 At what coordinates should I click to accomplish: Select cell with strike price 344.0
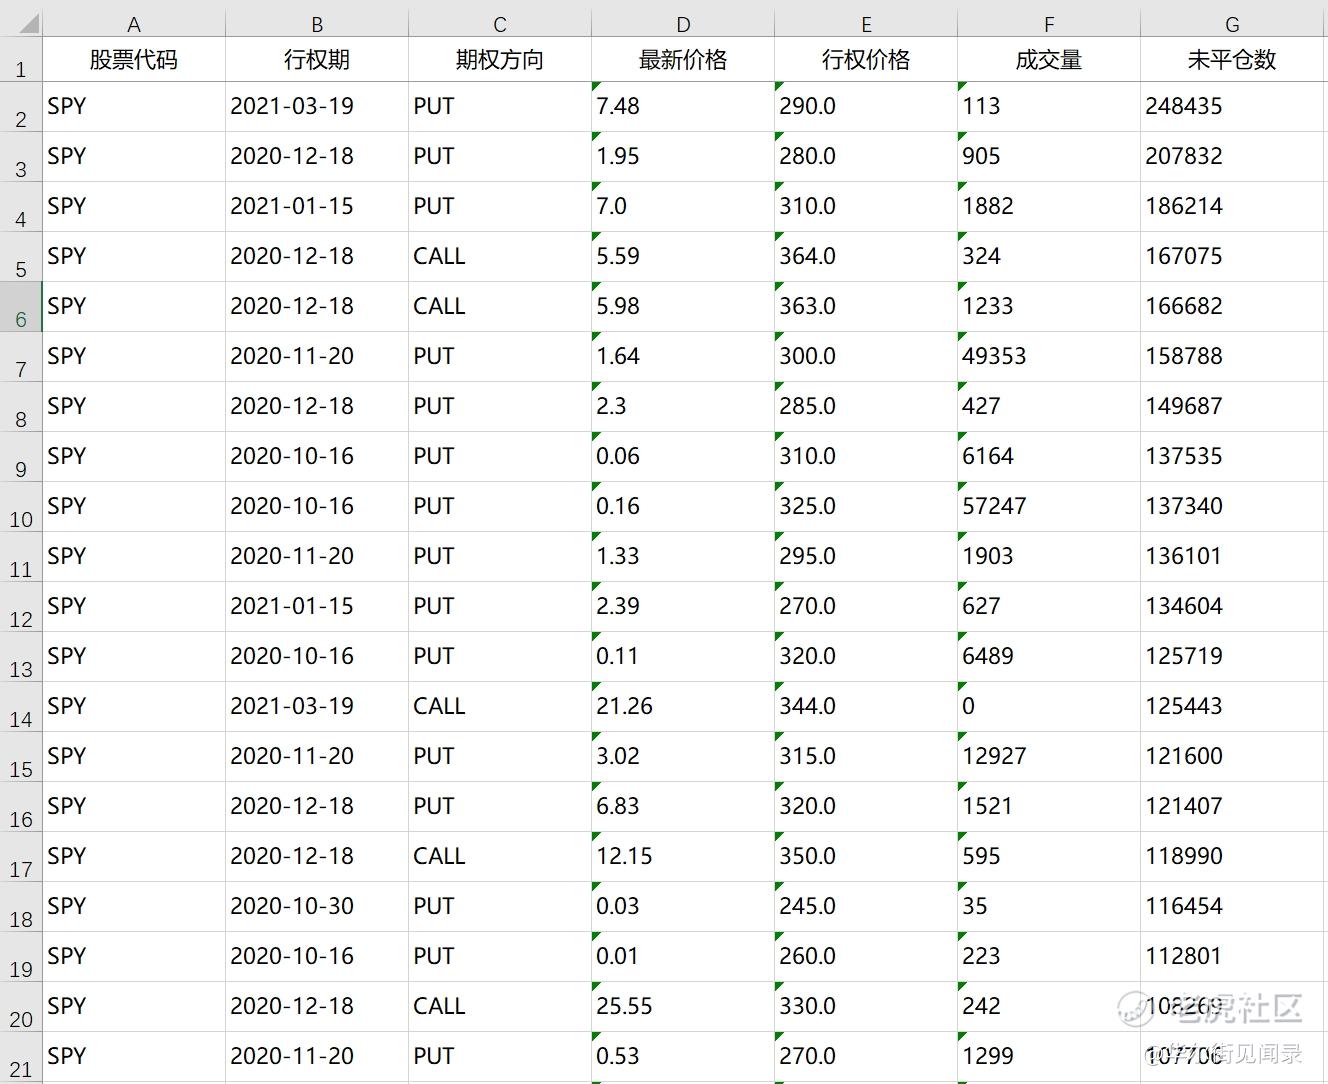click(866, 707)
